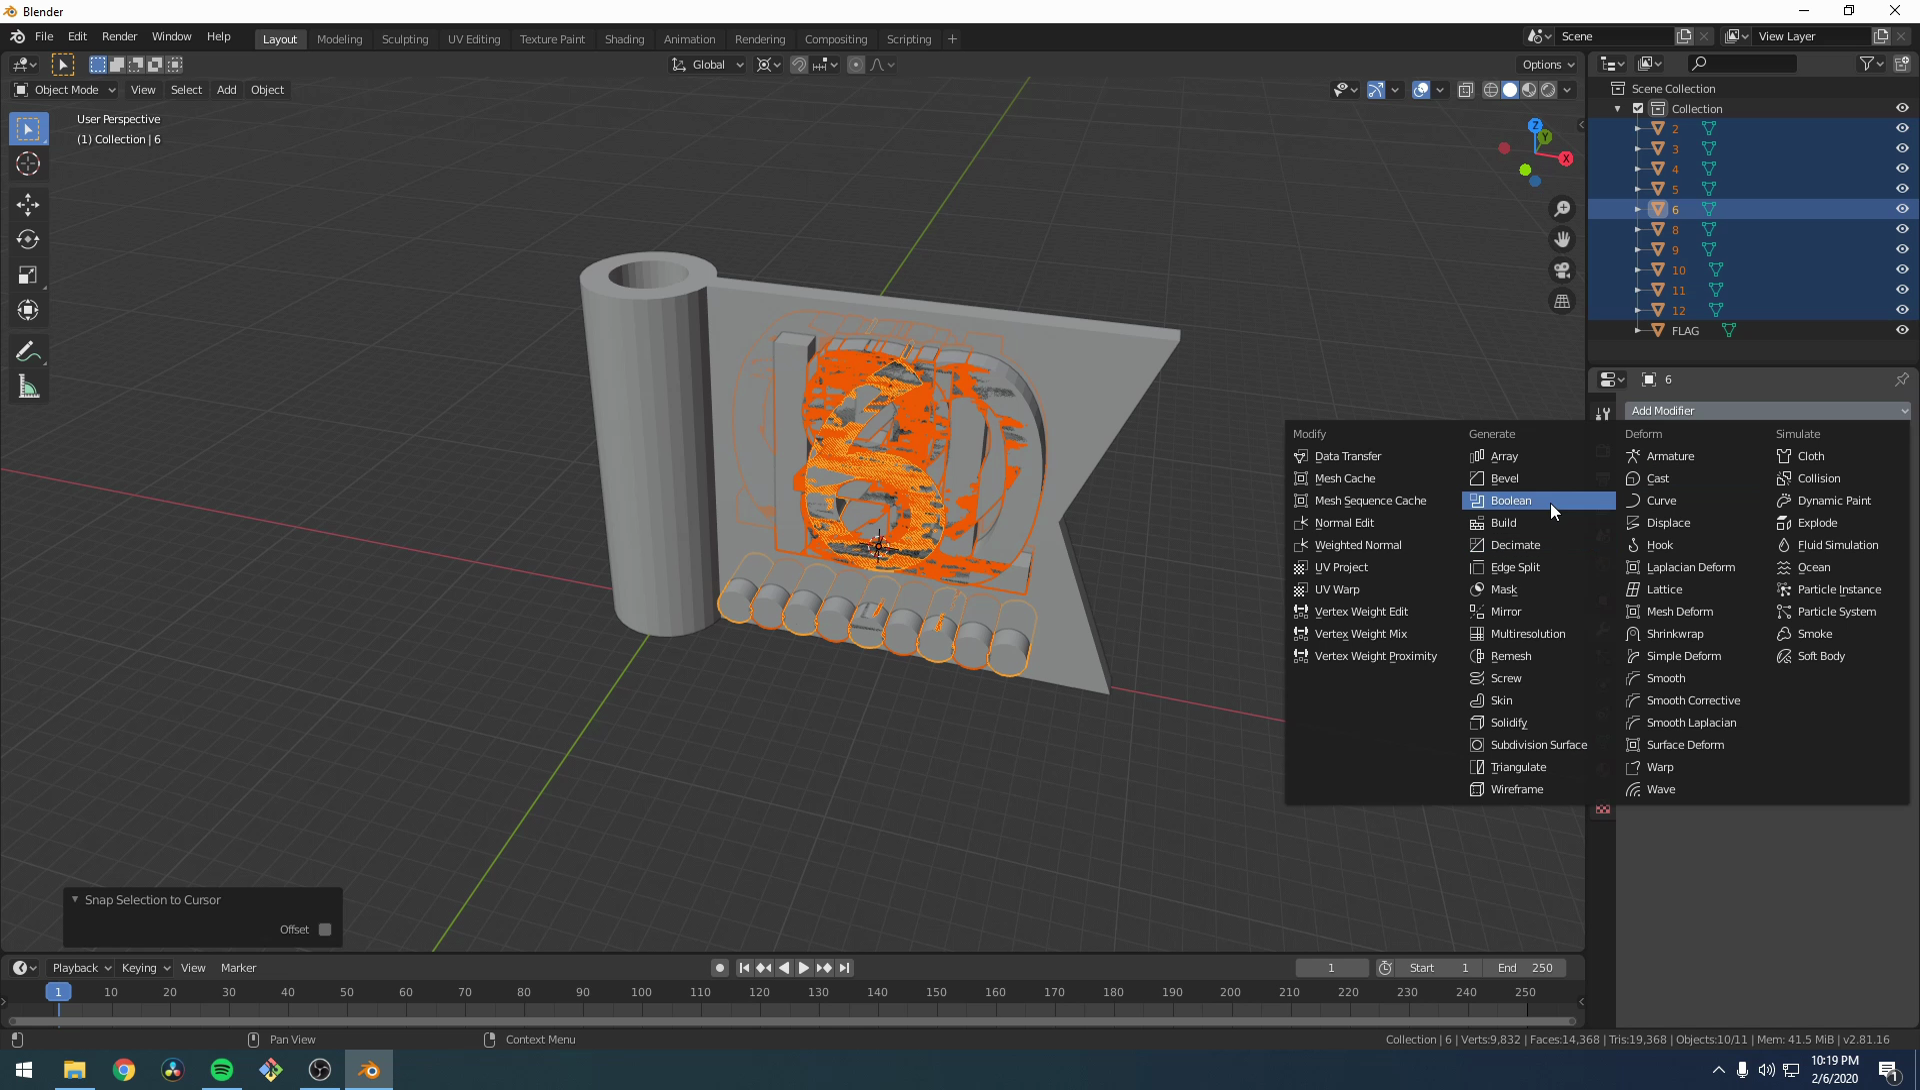The height and width of the screenshot is (1090, 1920).
Task: Select the Move tool
Action: tap(28, 205)
